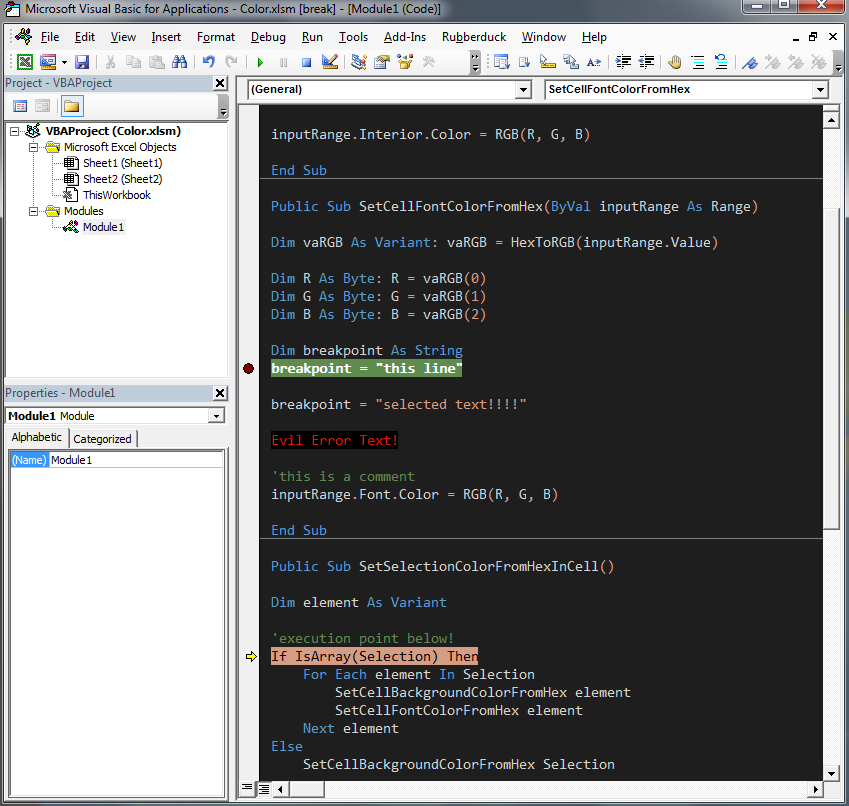Image resolution: width=849 pixels, height=806 pixels.
Task: Toggle Design Mode icon
Action: [330, 62]
